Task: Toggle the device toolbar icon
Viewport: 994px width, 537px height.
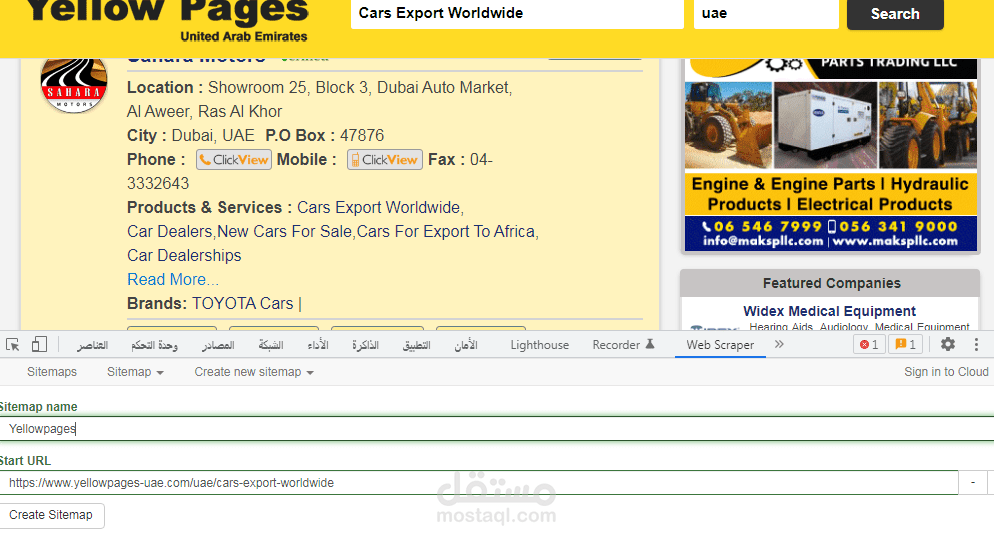Action: 39,344
